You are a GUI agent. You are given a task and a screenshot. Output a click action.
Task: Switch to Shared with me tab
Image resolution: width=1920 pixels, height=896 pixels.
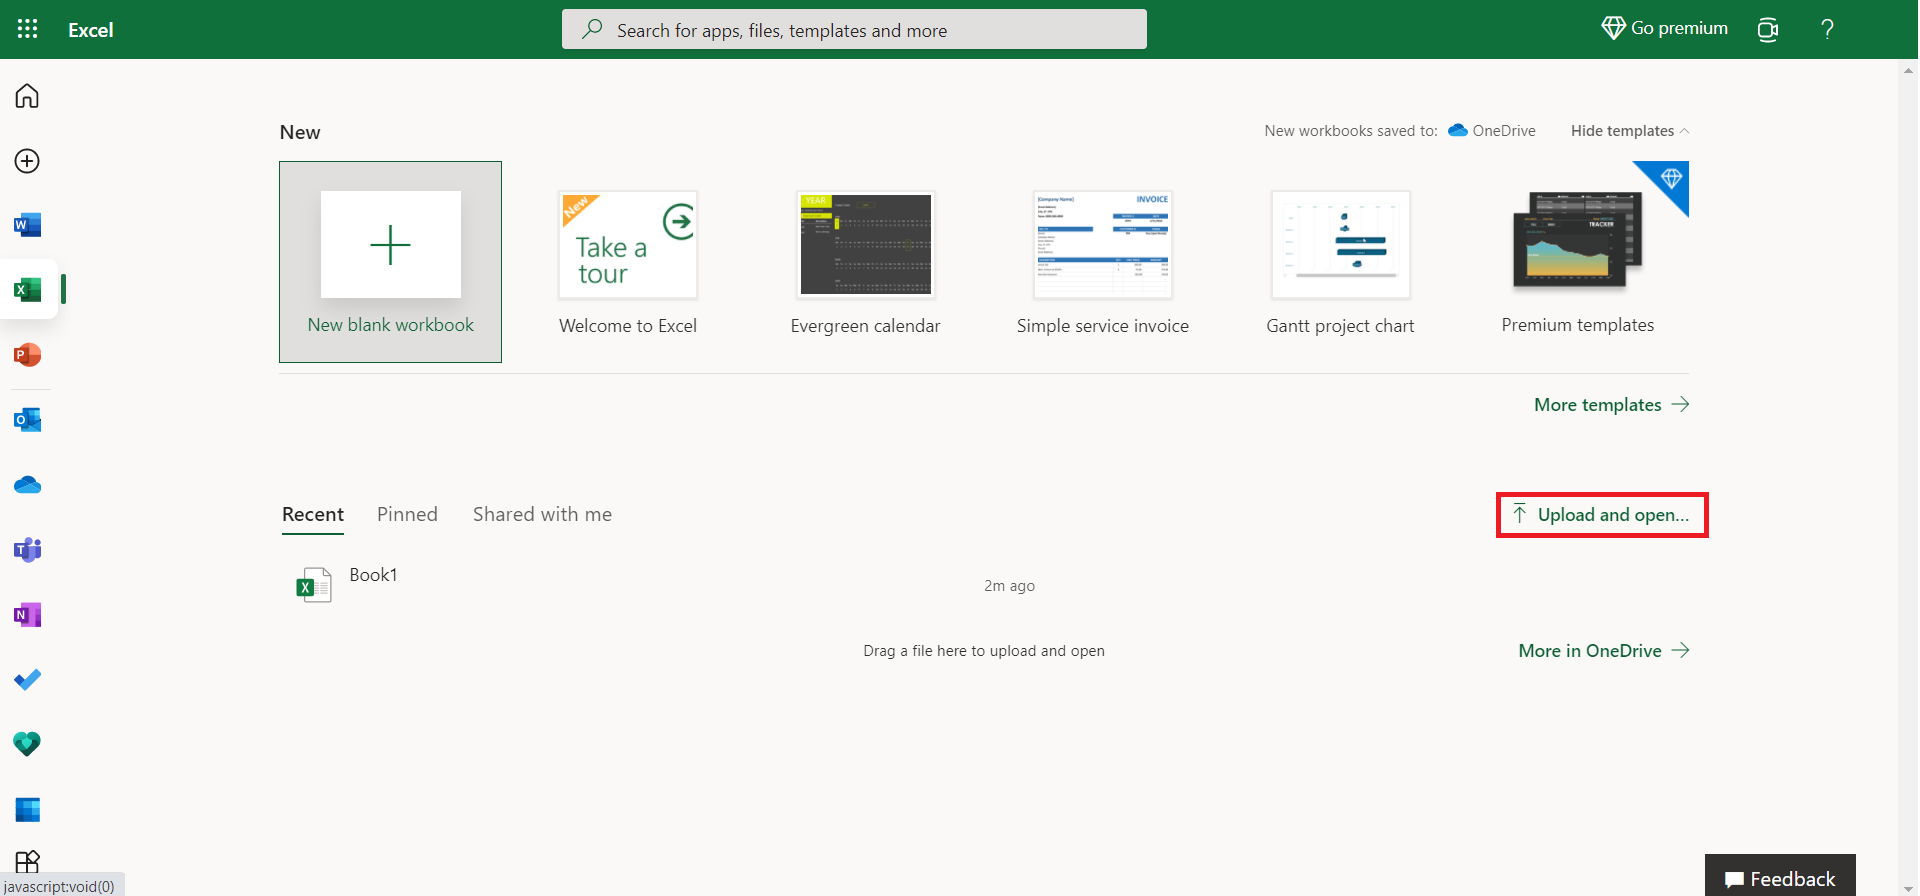542,514
